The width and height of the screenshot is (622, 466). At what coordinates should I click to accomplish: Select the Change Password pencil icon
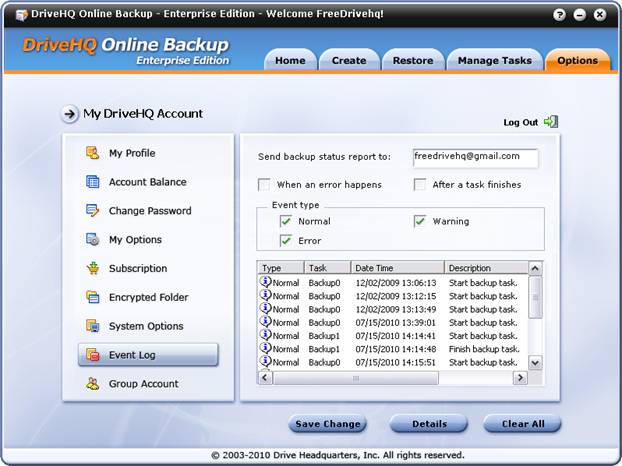point(92,211)
